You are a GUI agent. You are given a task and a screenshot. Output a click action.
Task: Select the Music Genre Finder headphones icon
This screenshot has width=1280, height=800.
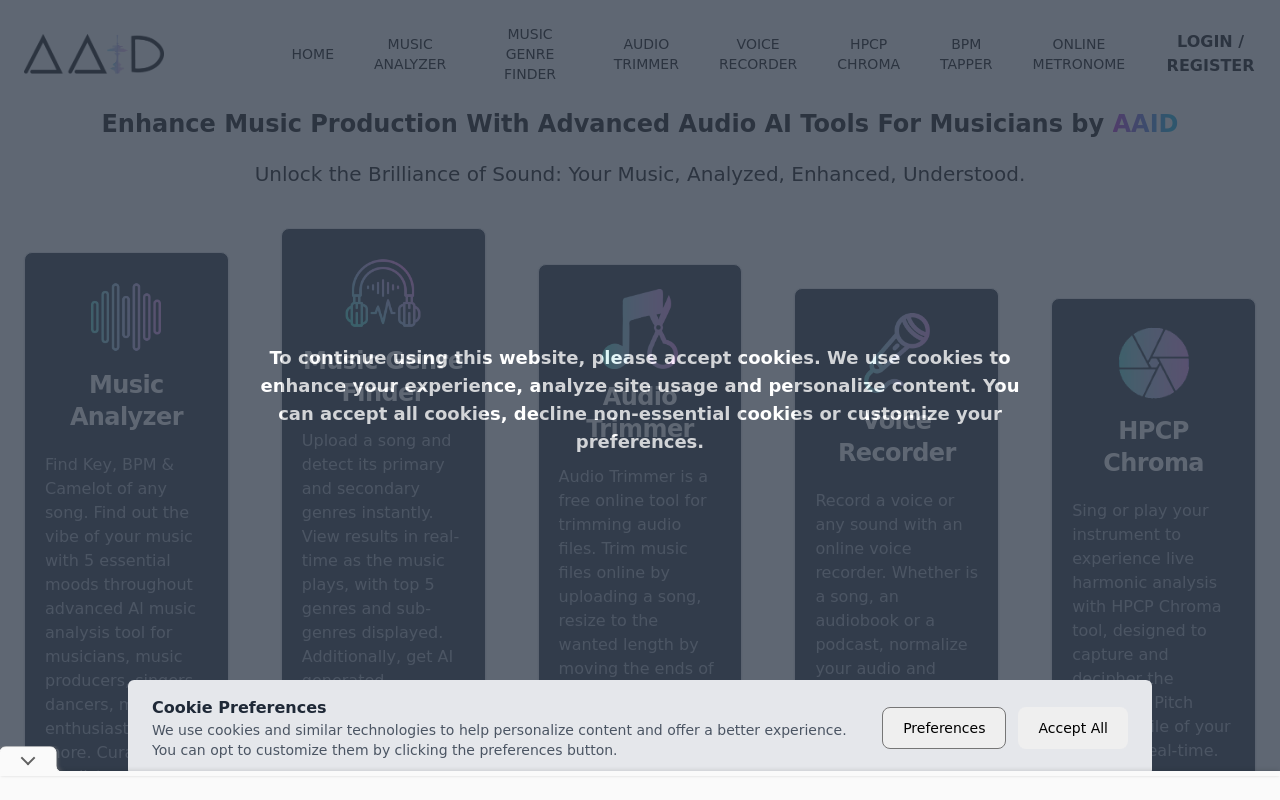click(x=383, y=293)
